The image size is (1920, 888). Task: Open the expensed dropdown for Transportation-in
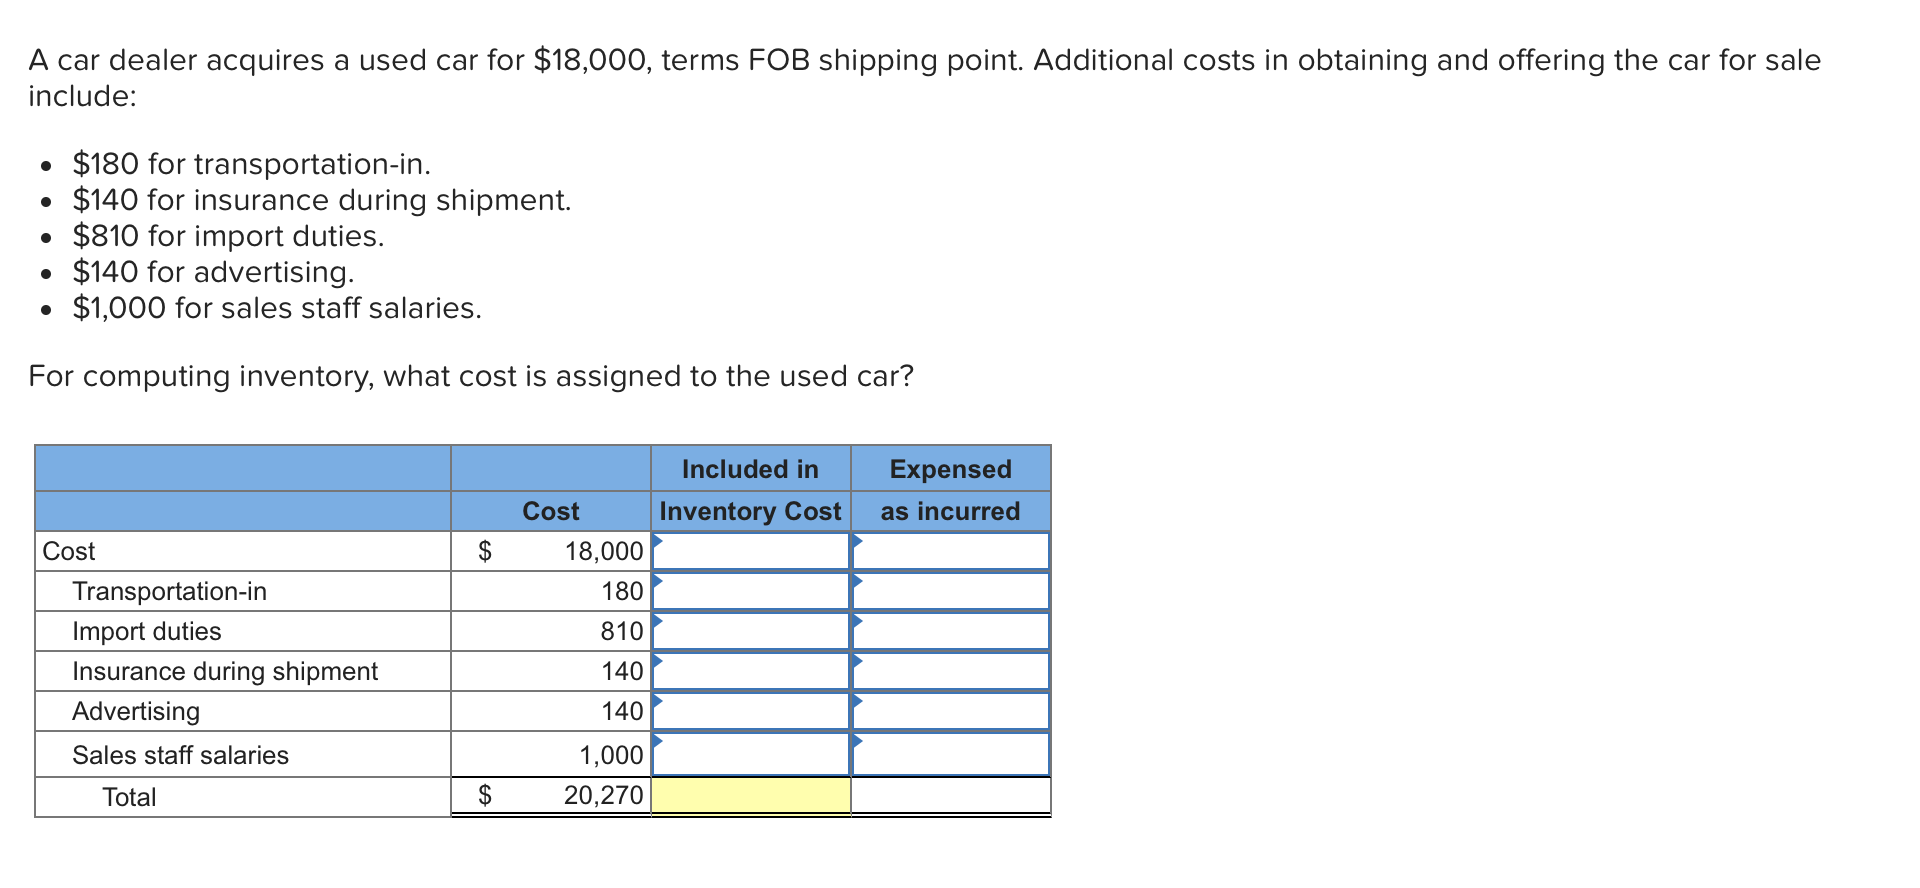pyautogui.click(x=950, y=591)
